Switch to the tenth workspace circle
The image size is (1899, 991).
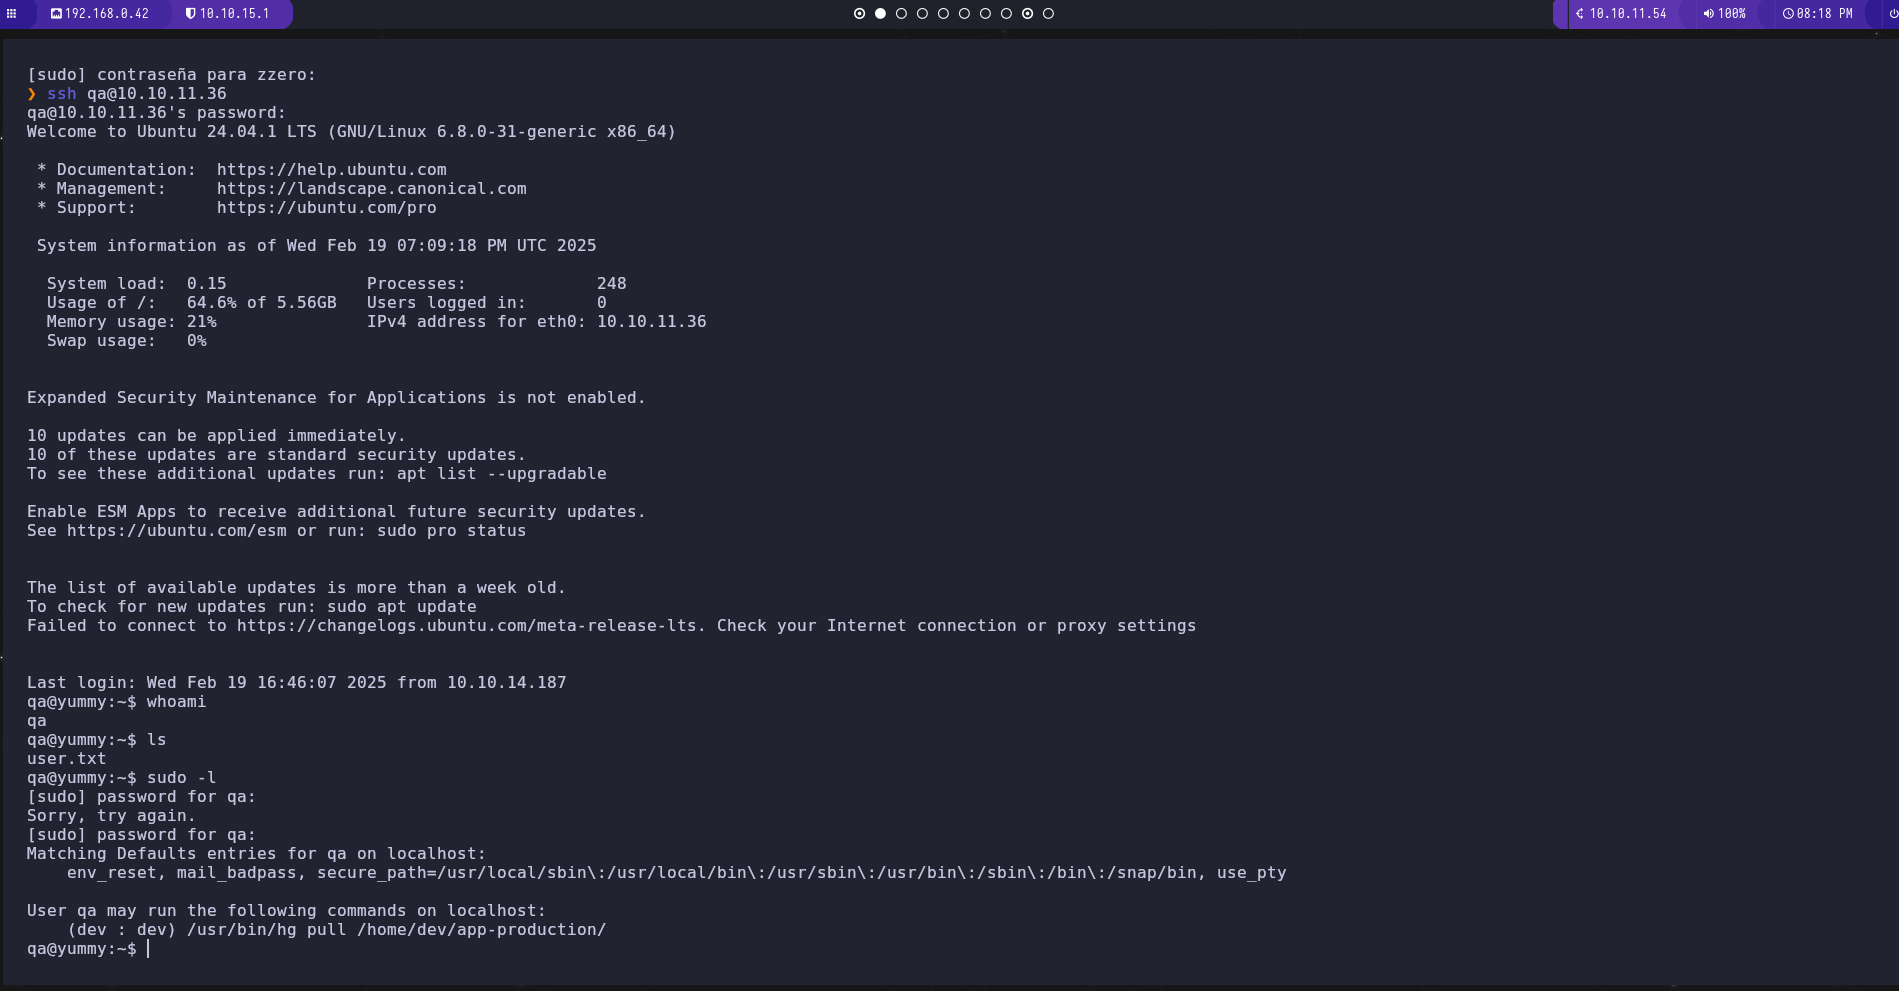tap(1048, 14)
